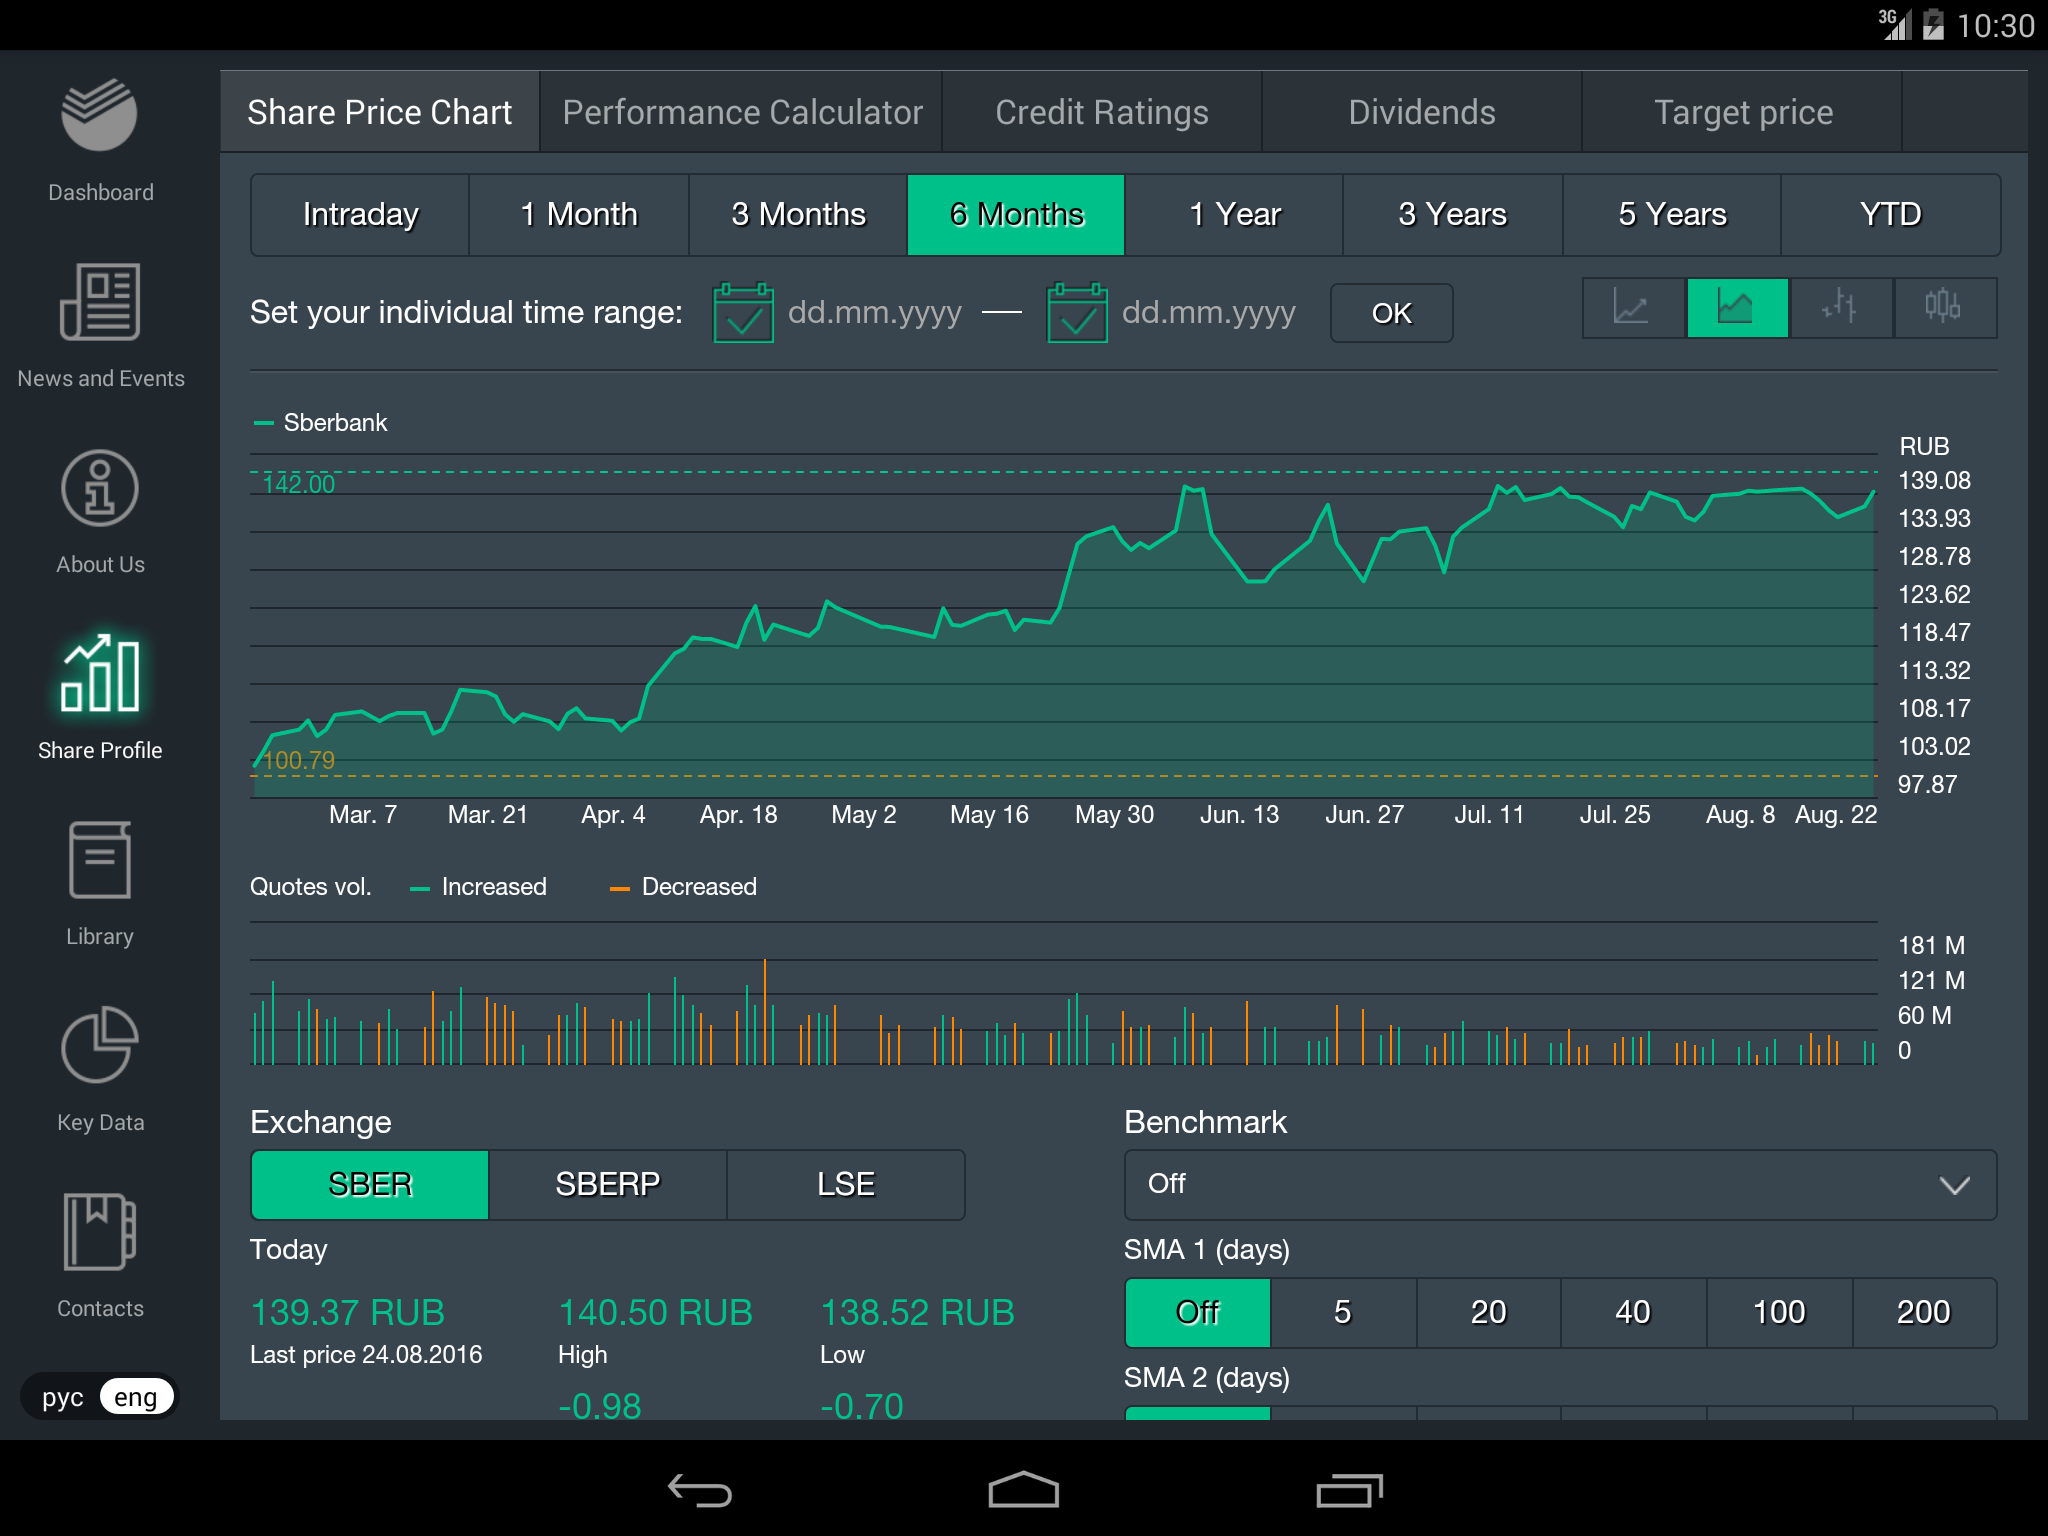This screenshot has width=2048, height=1536.
Task: Select the OHLC bar chart type
Action: (x=1839, y=308)
